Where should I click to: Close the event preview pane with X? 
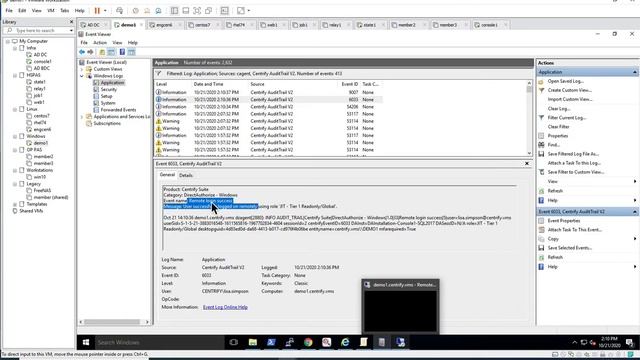click(527, 163)
